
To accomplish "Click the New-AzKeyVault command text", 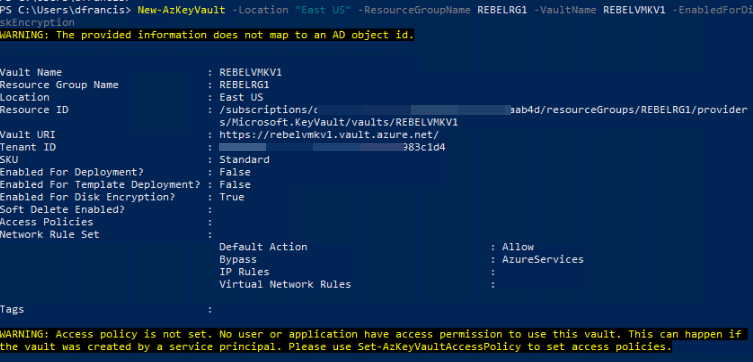I will tap(181, 10).
